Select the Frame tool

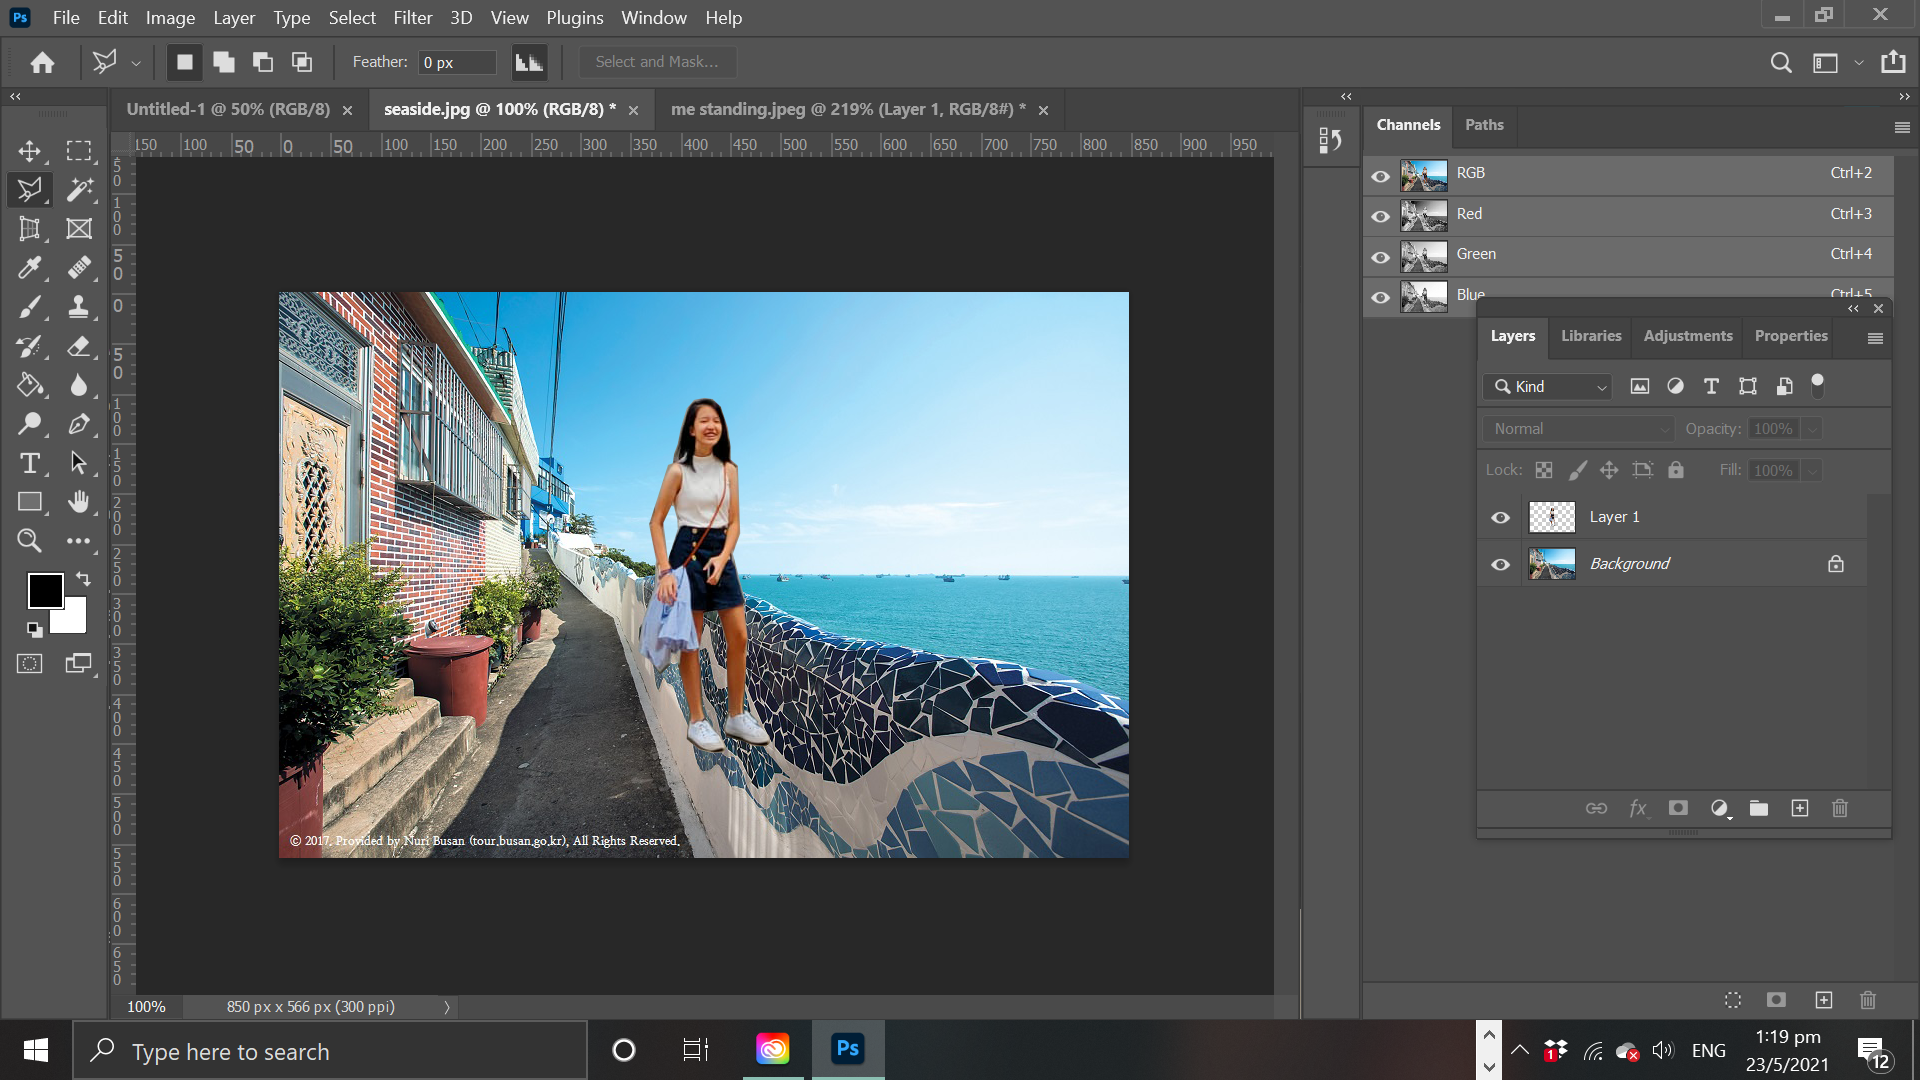tap(79, 229)
